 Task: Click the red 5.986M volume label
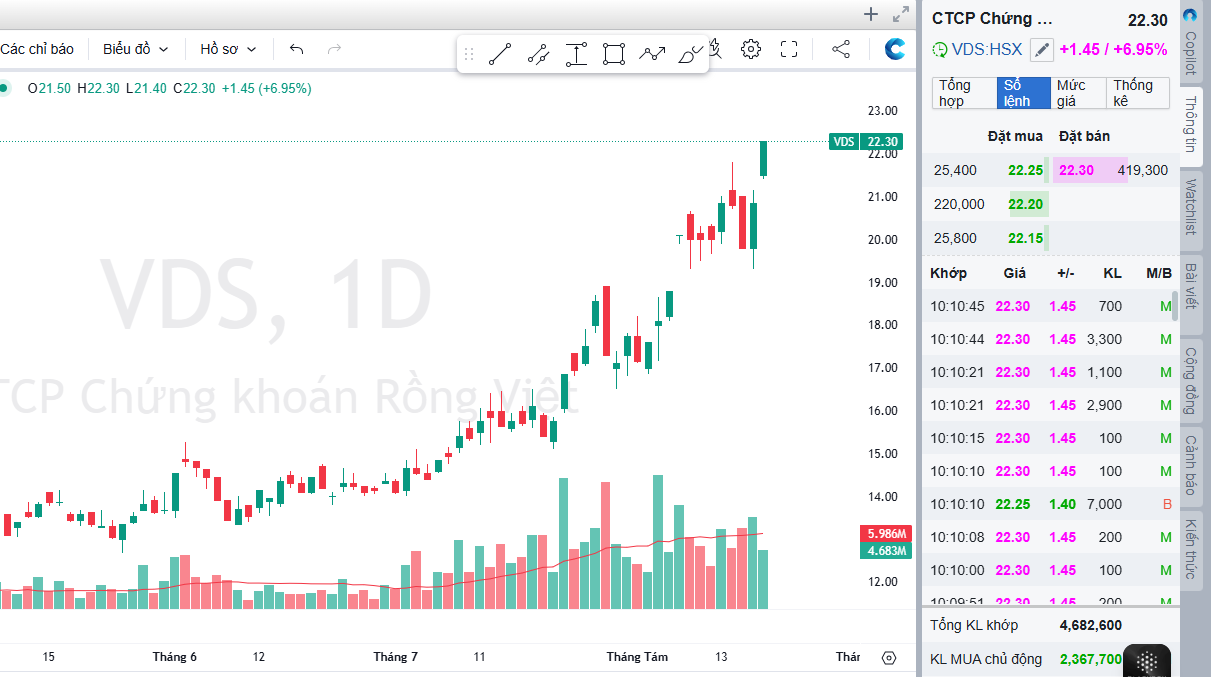click(x=886, y=533)
